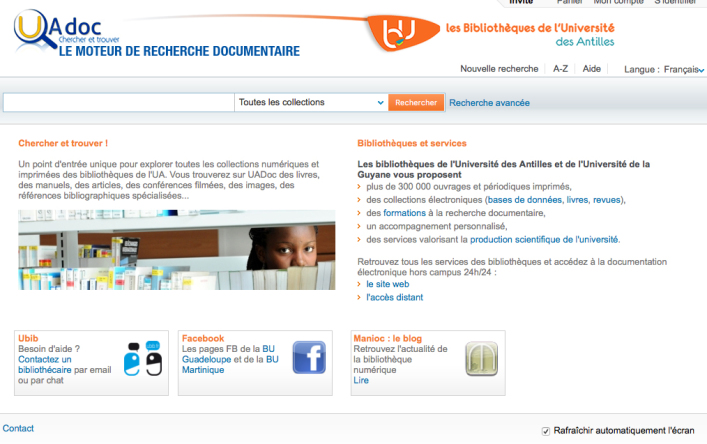Click the Rechercher button
This screenshot has height=444, width=707.
pyautogui.click(x=416, y=102)
